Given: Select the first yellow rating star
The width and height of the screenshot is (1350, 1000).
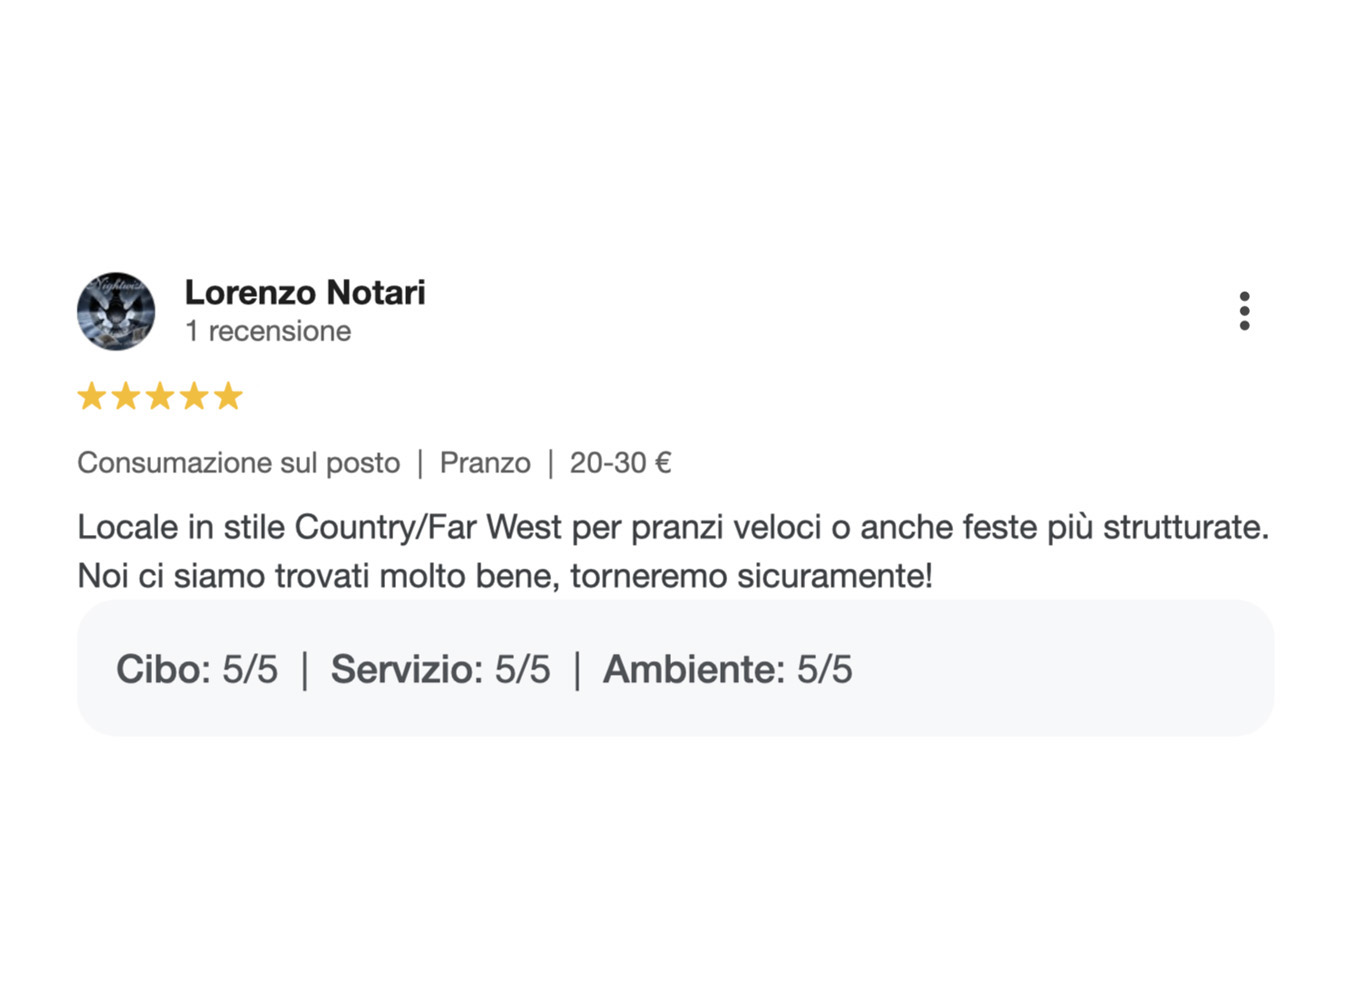Looking at the screenshot, I should 92,396.
